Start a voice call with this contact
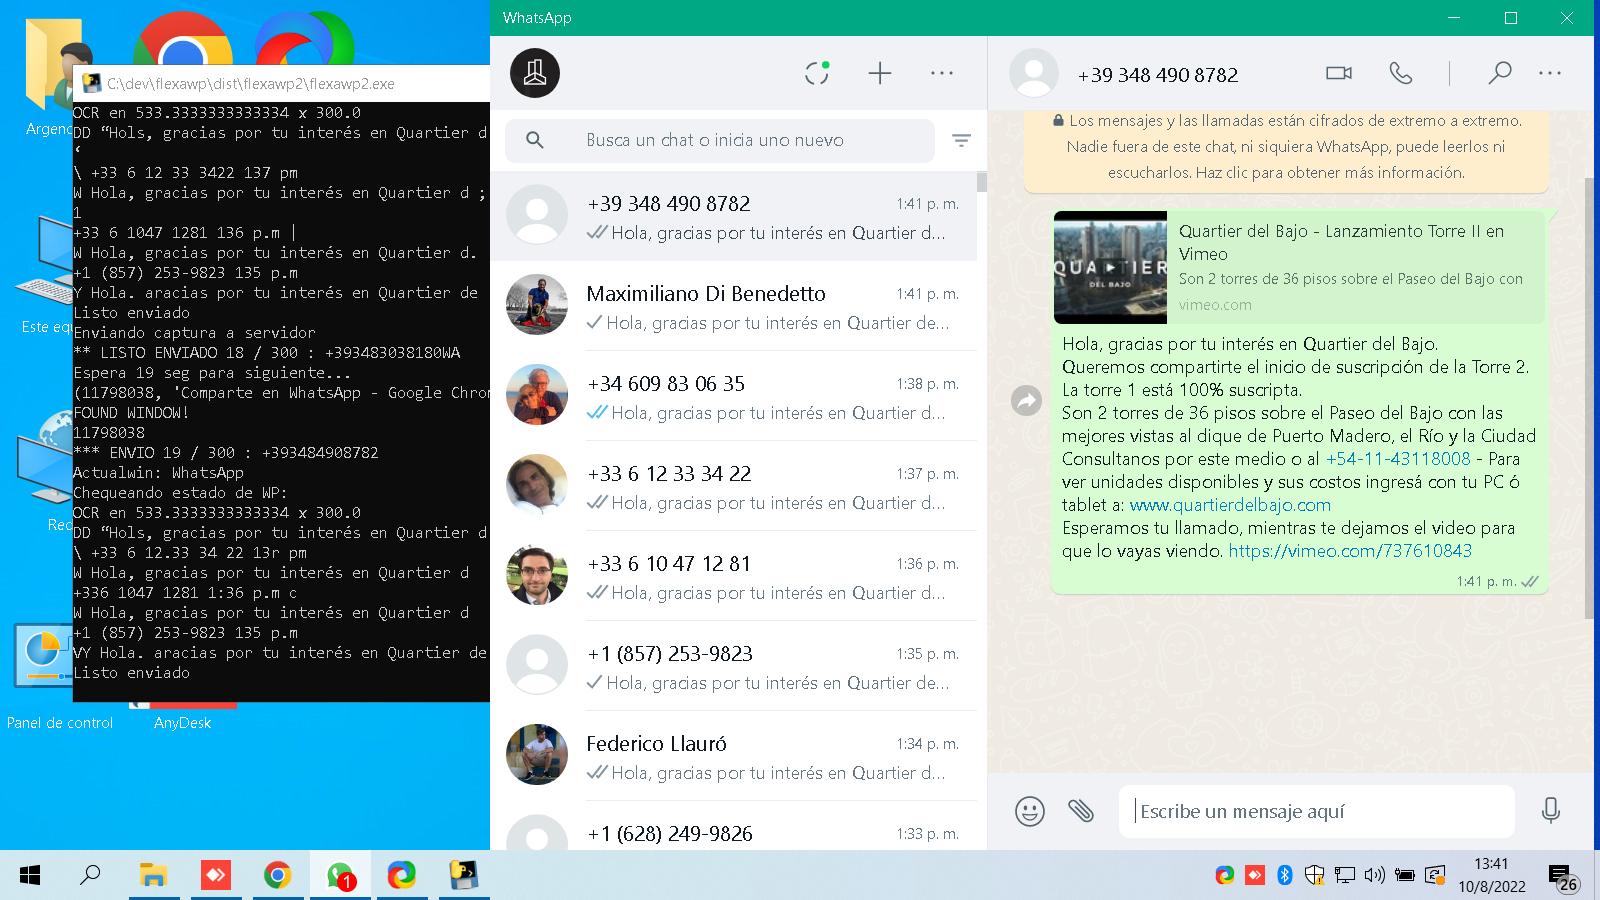The height and width of the screenshot is (900, 1600). tap(1401, 73)
